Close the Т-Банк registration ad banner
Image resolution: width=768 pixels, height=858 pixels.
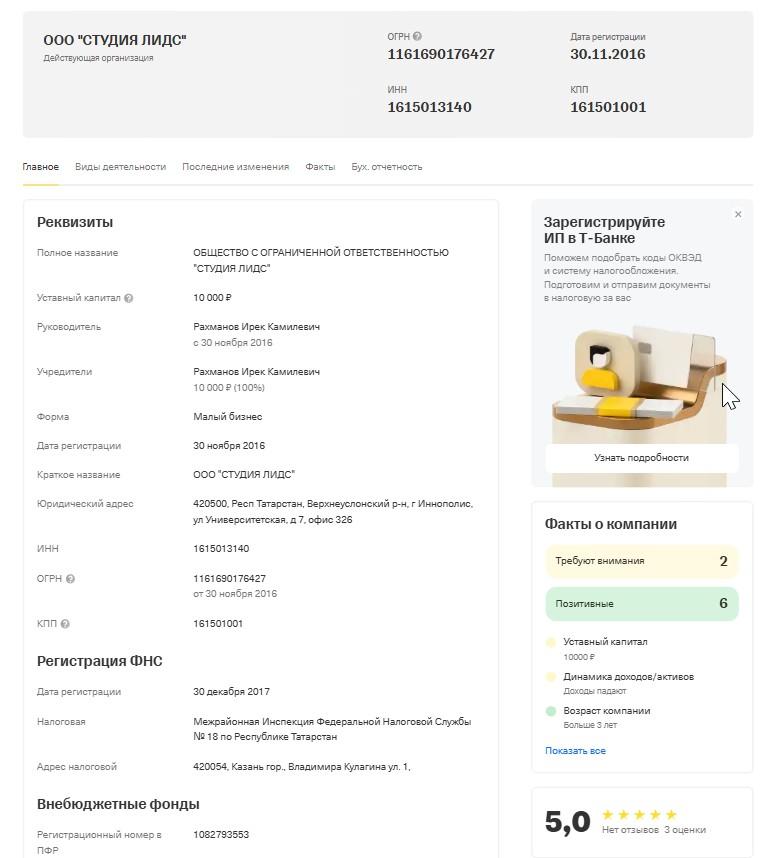click(738, 215)
